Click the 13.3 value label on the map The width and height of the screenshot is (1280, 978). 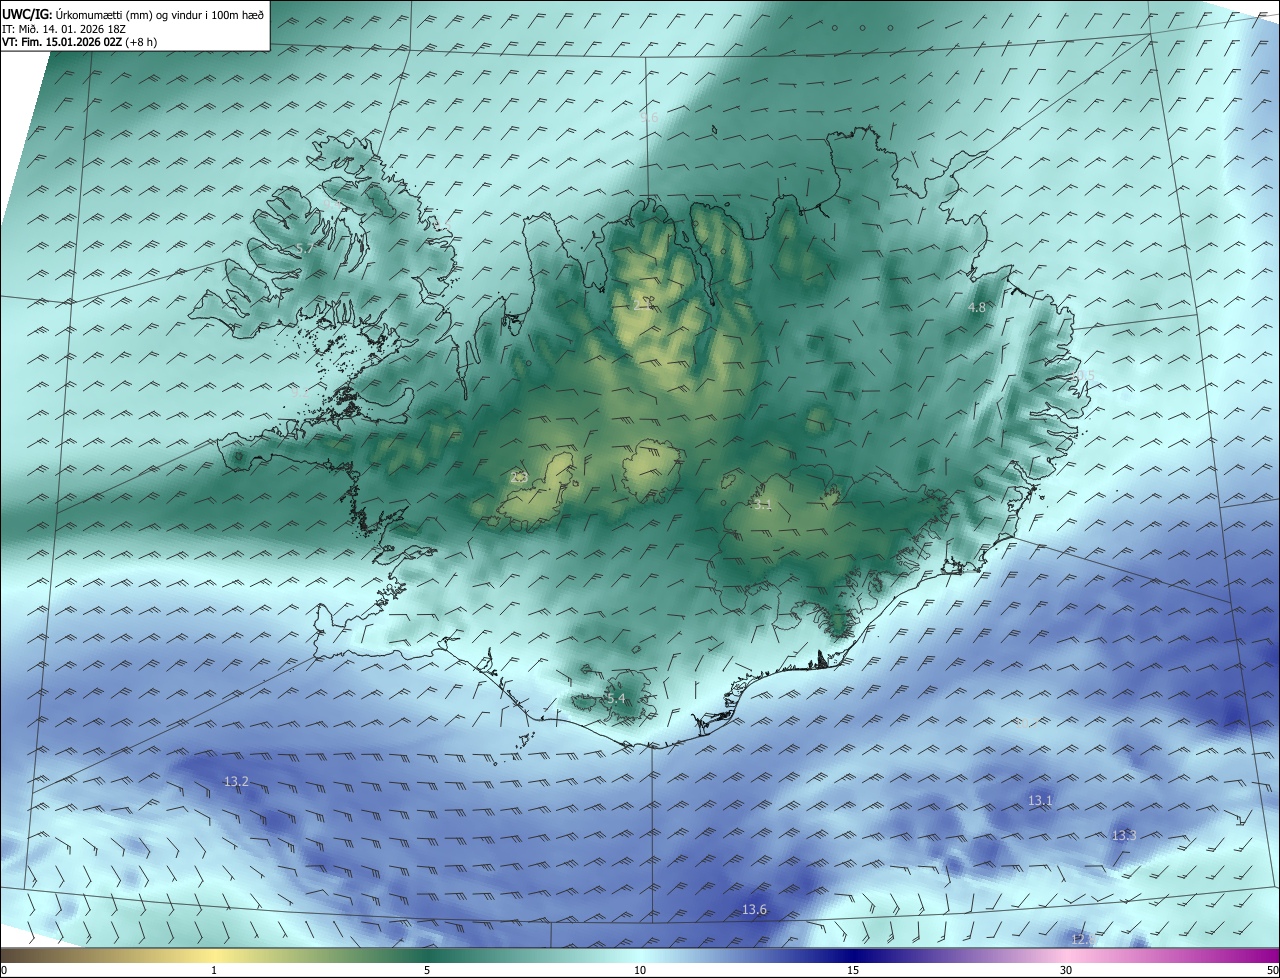coord(1124,834)
